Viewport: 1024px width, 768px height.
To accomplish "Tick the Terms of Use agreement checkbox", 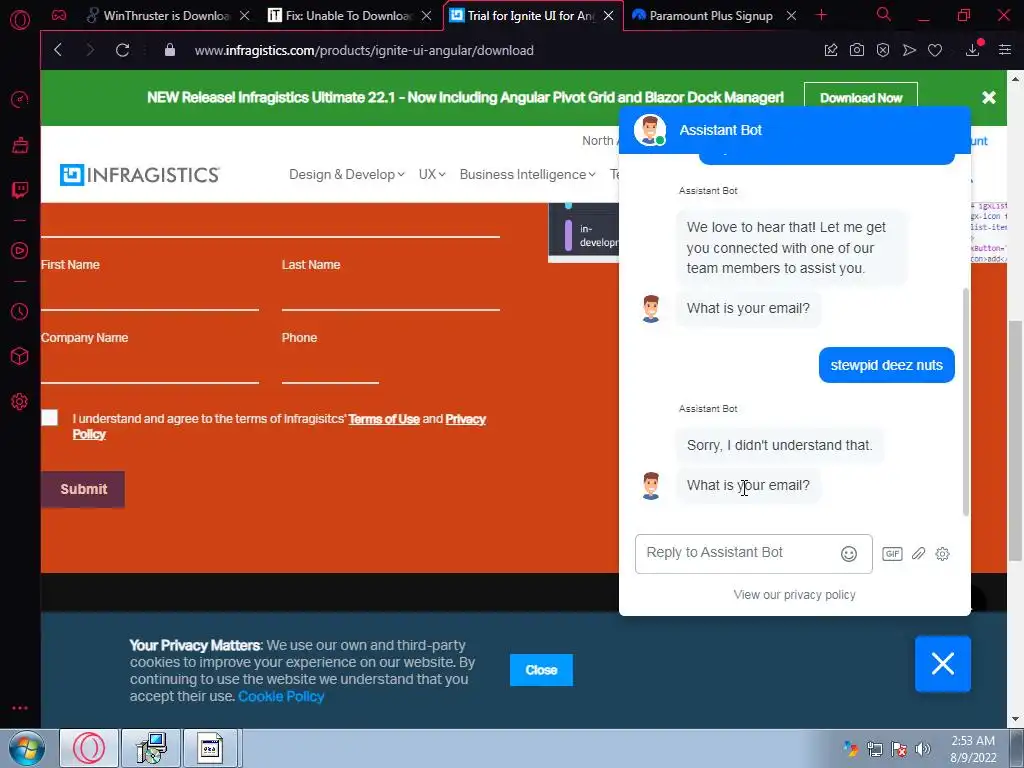I will point(50,418).
